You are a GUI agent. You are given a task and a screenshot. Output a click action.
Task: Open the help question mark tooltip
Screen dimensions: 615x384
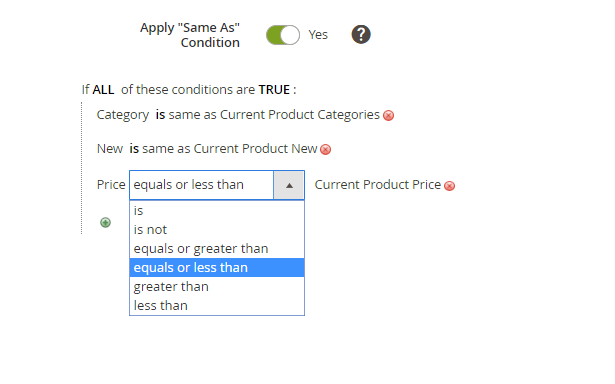[x=361, y=35]
